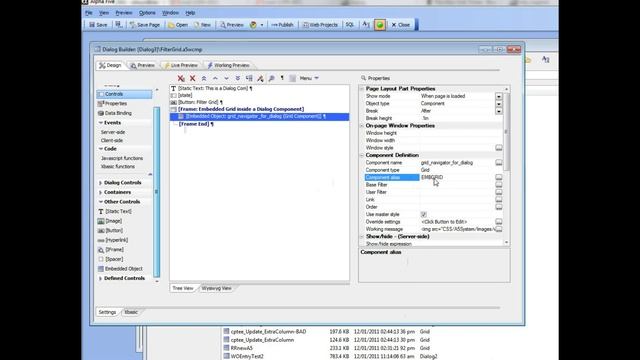Select Xbasic functions
The image size is (640, 360).
click(118, 167)
